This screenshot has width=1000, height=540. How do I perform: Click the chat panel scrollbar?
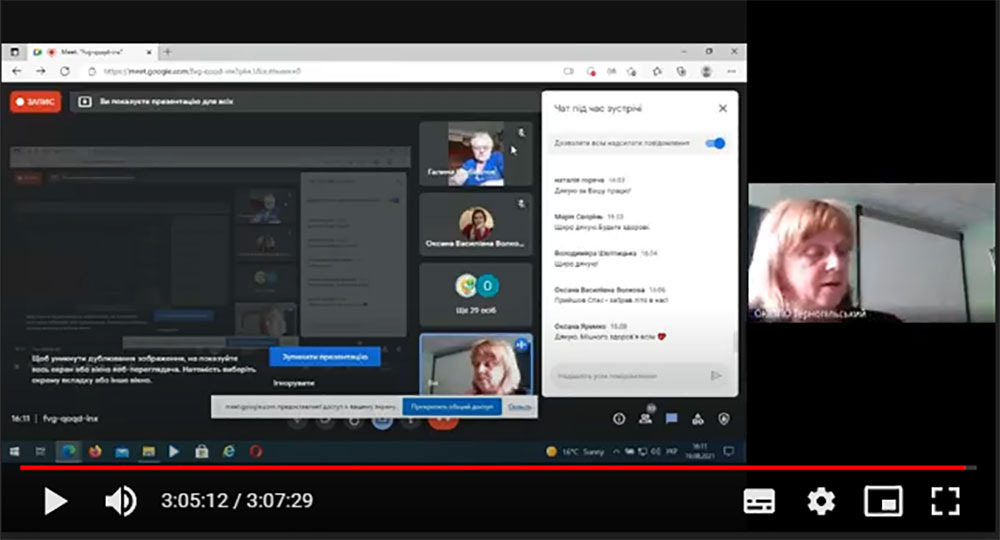735,341
